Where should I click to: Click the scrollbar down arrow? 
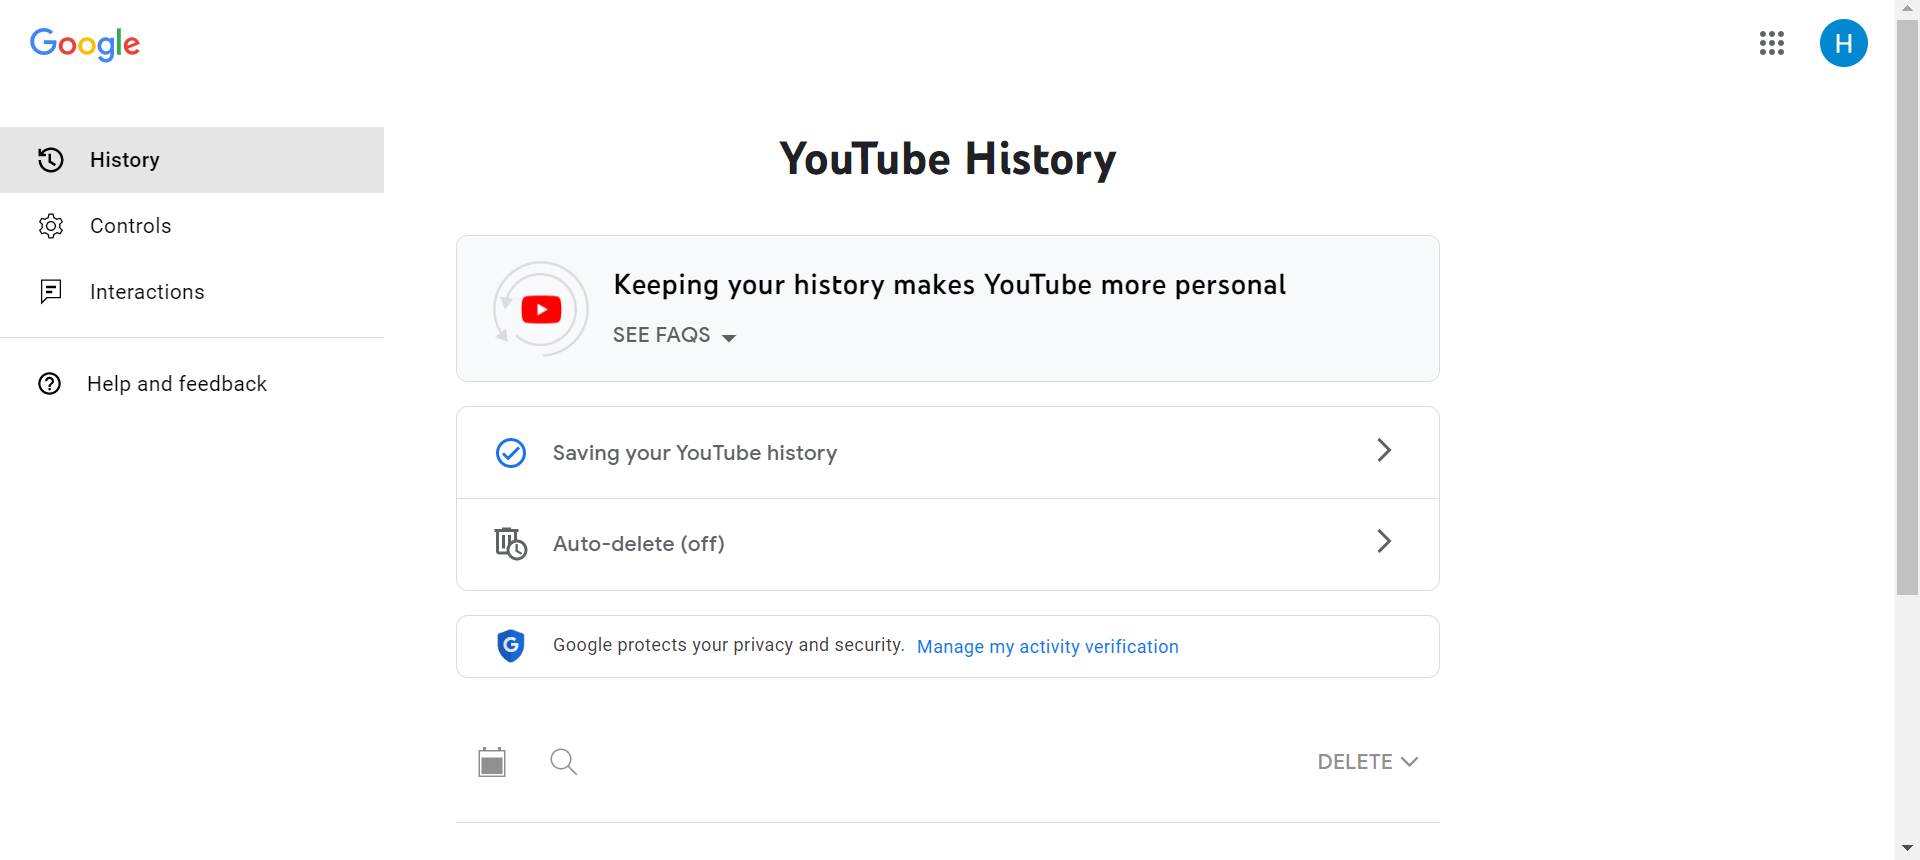coord(1908,849)
